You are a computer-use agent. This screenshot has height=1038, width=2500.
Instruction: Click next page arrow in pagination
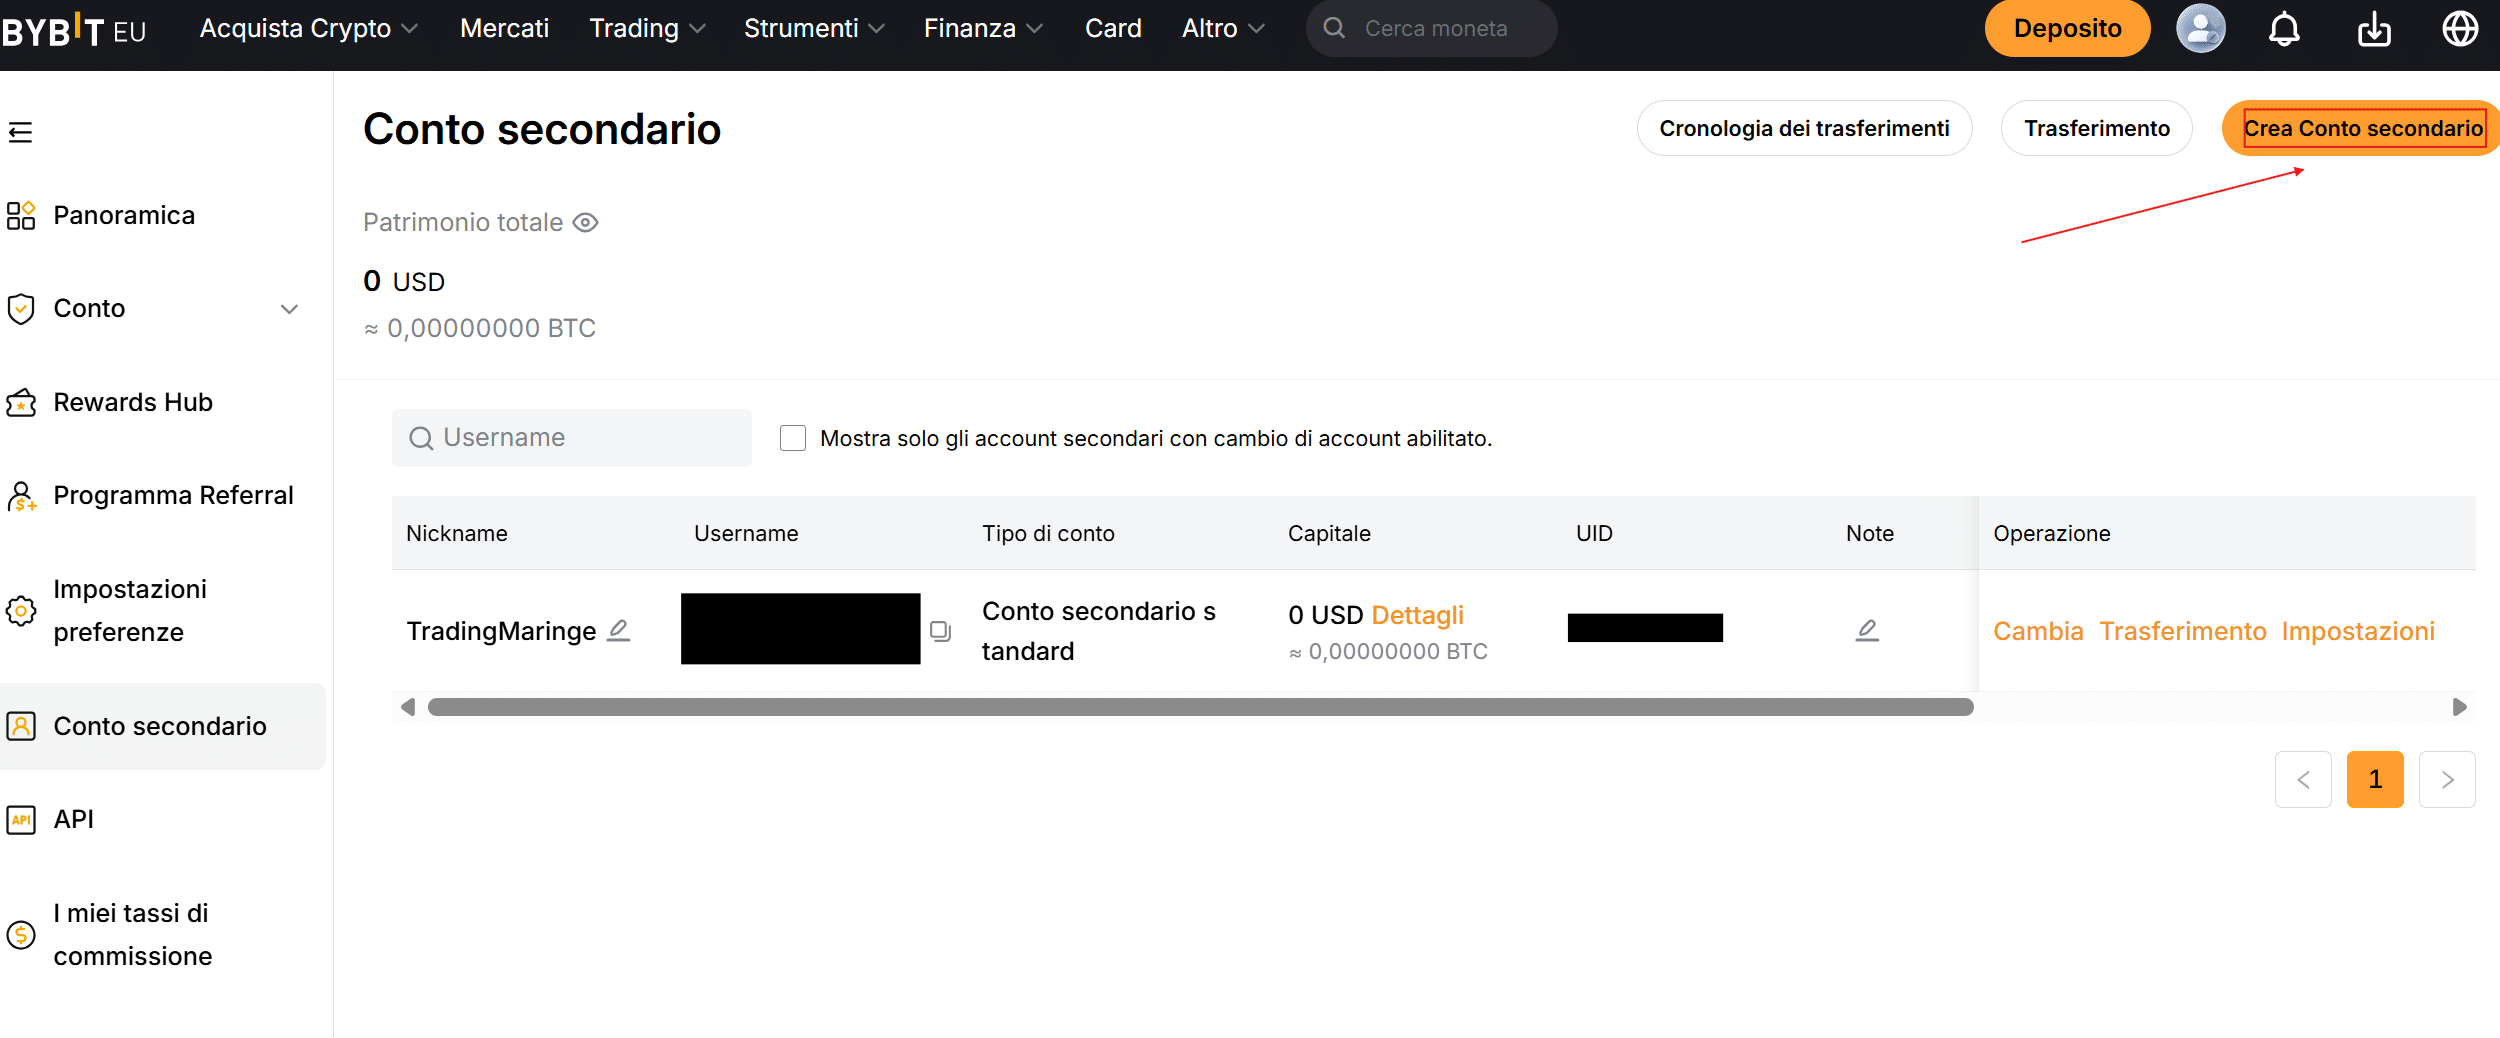click(x=2447, y=779)
